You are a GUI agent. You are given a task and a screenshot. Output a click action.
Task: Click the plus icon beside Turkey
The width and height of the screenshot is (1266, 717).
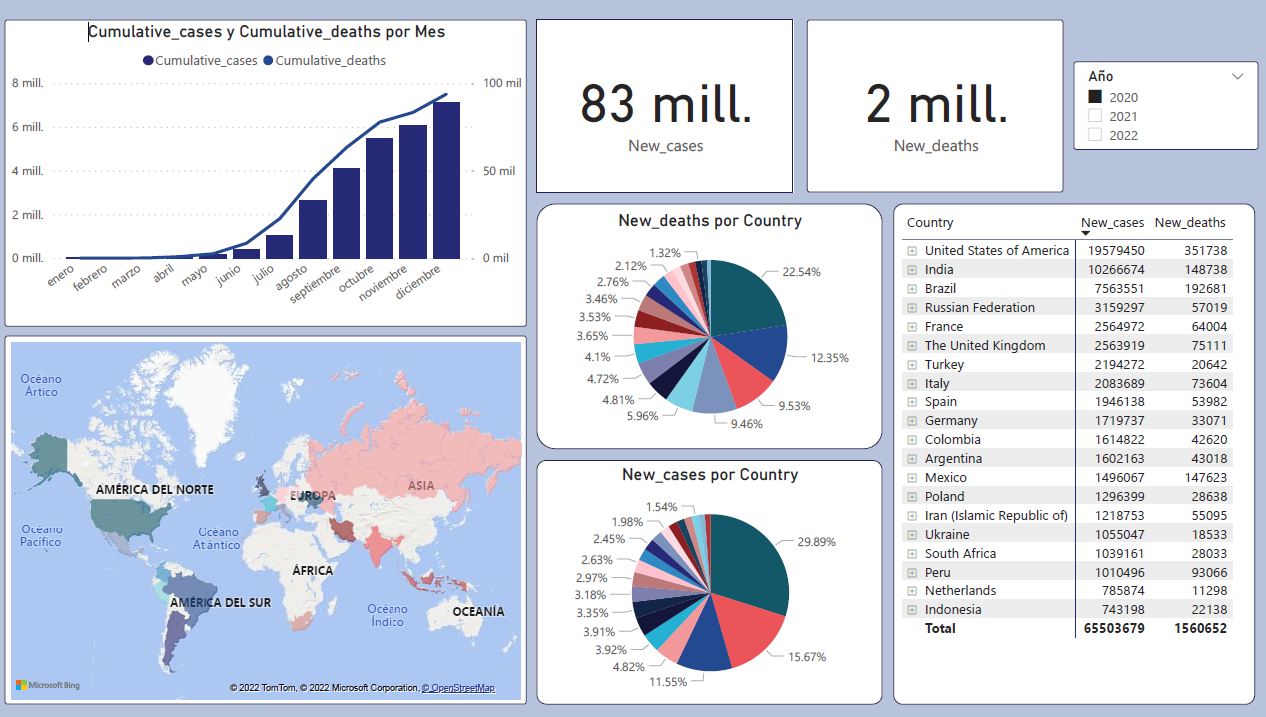coord(912,365)
